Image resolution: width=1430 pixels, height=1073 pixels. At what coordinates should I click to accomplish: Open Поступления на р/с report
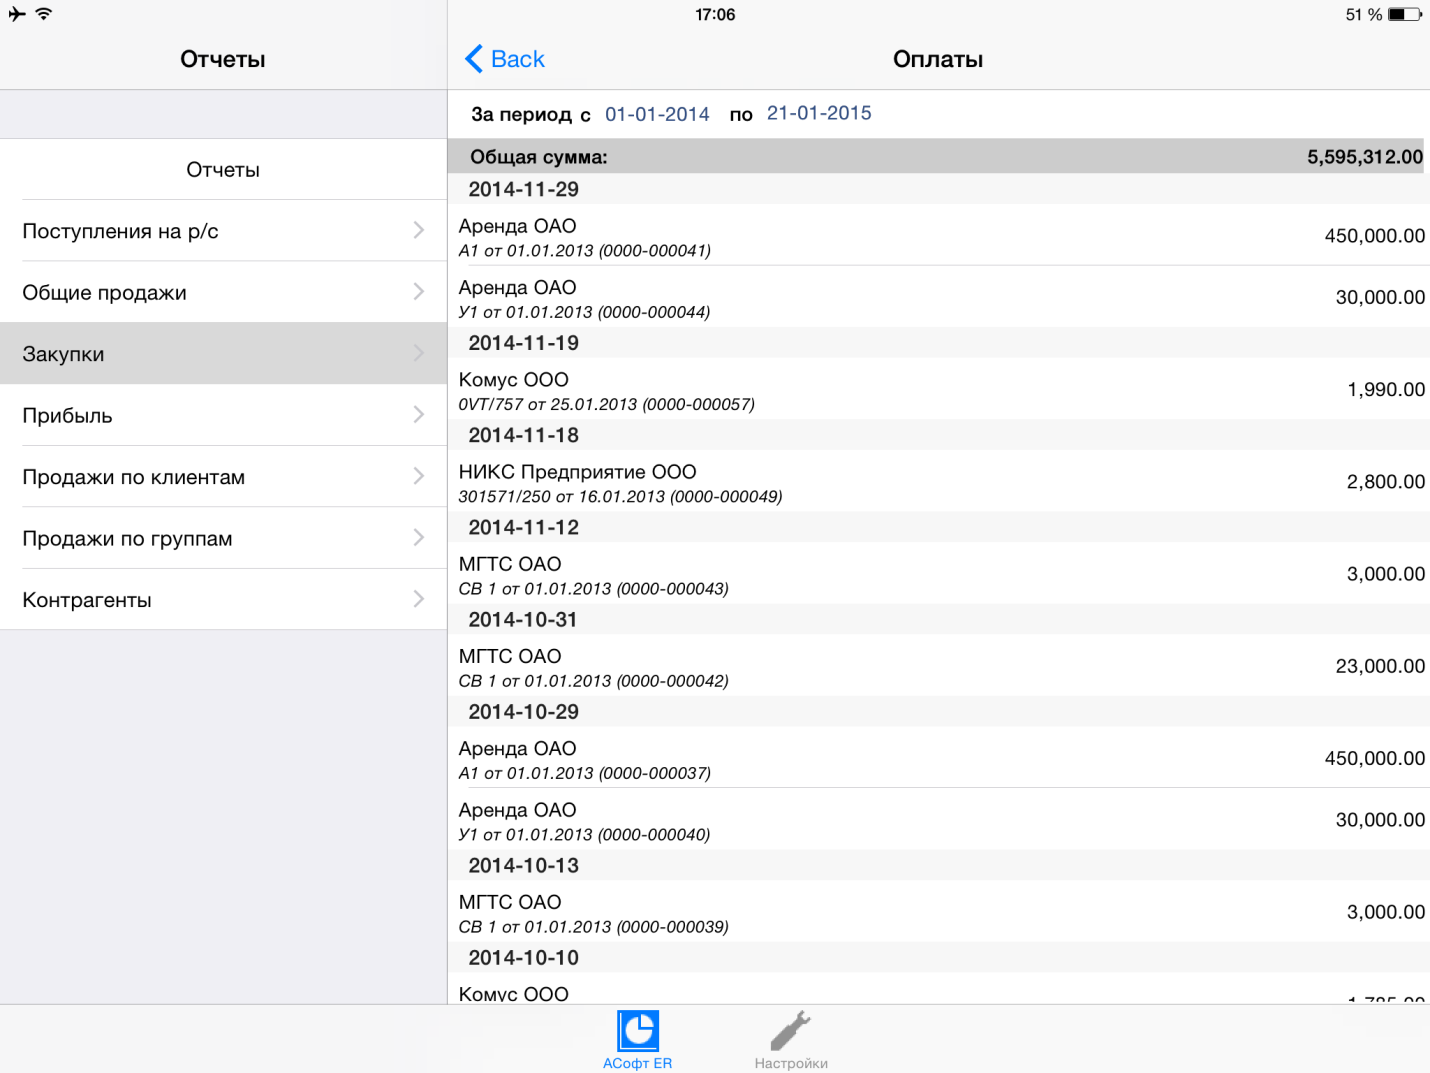click(223, 231)
